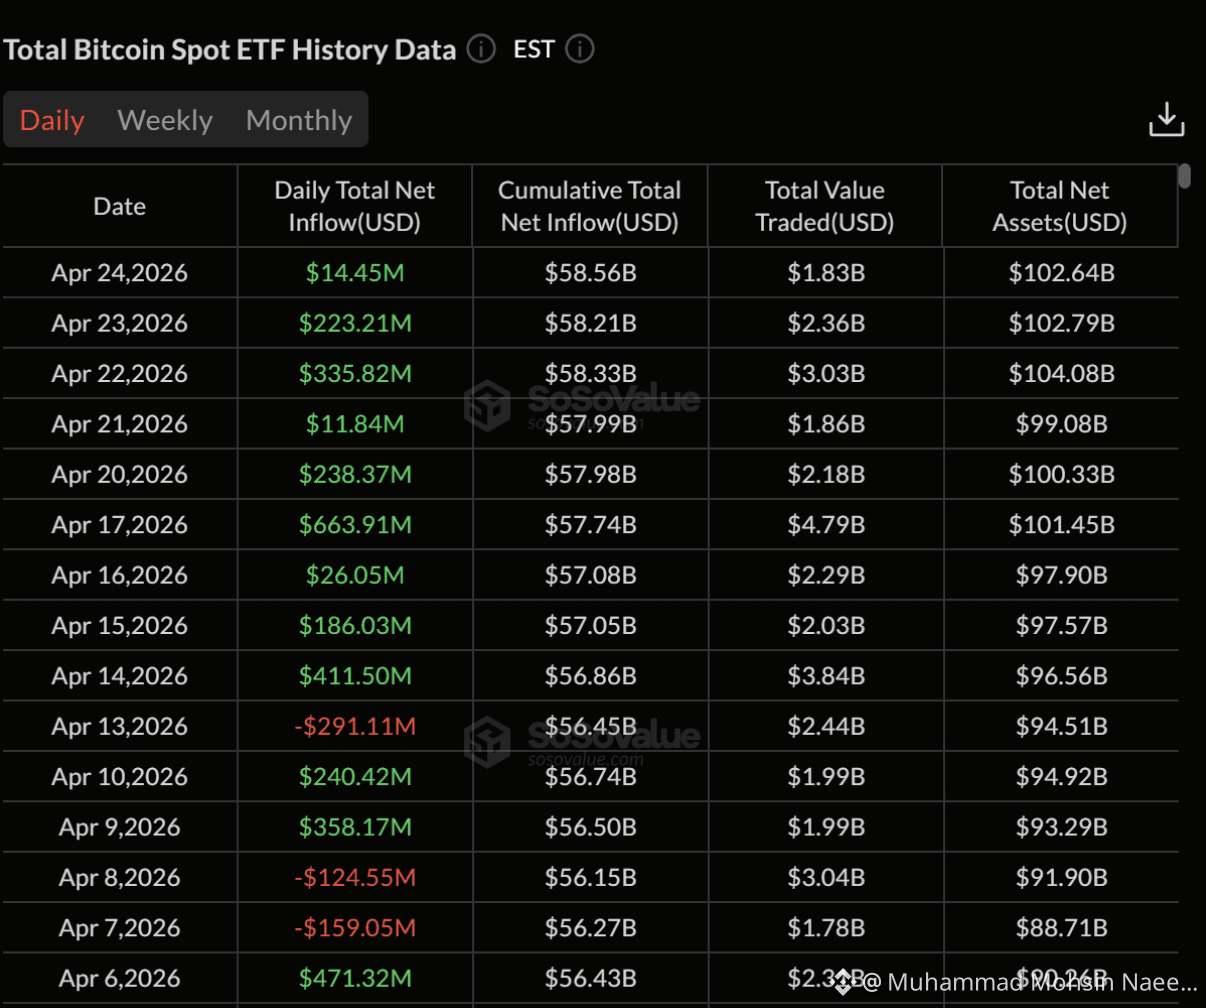This screenshot has width=1206, height=1008.
Task: Switch to the Monthly tab
Action: pos(299,121)
